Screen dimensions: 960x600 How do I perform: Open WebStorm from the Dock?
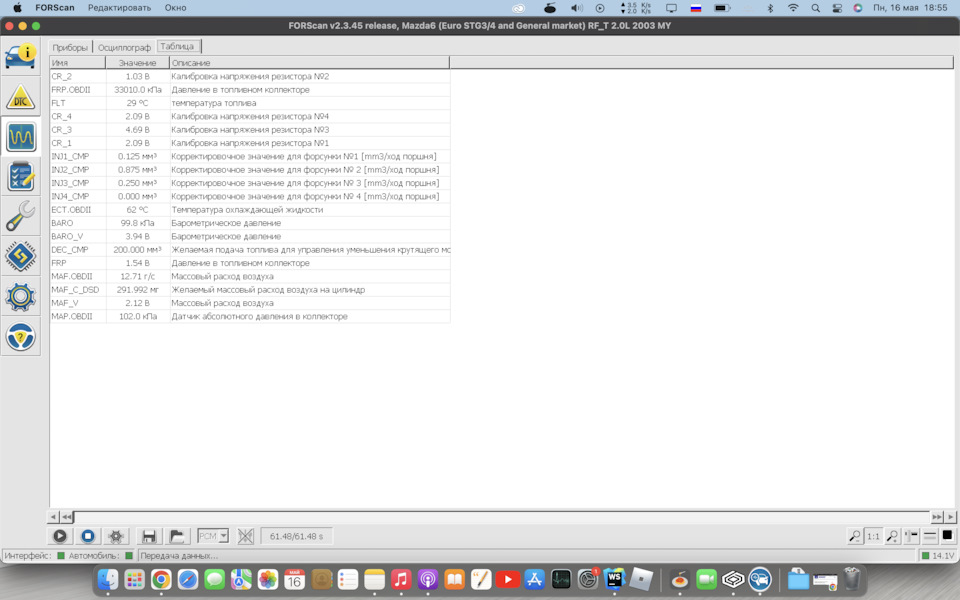pyautogui.click(x=614, y=579)
